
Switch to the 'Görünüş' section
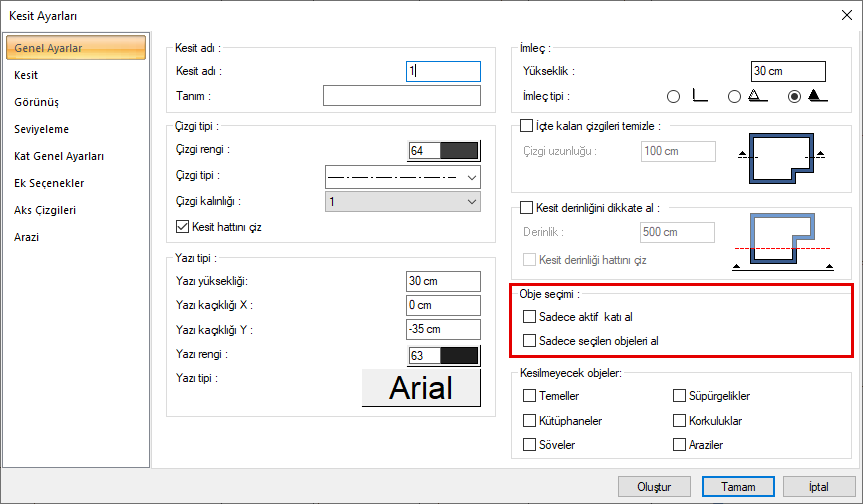coord(37,102)
